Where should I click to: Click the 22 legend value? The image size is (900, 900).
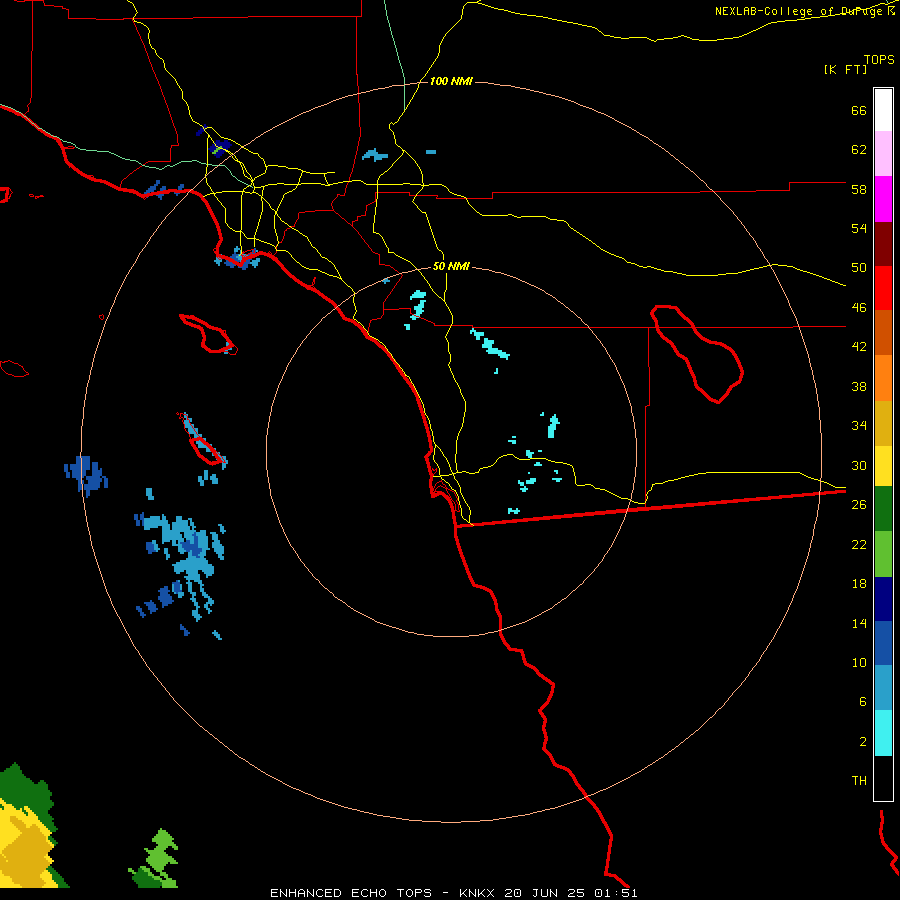[x=859, y=544]
